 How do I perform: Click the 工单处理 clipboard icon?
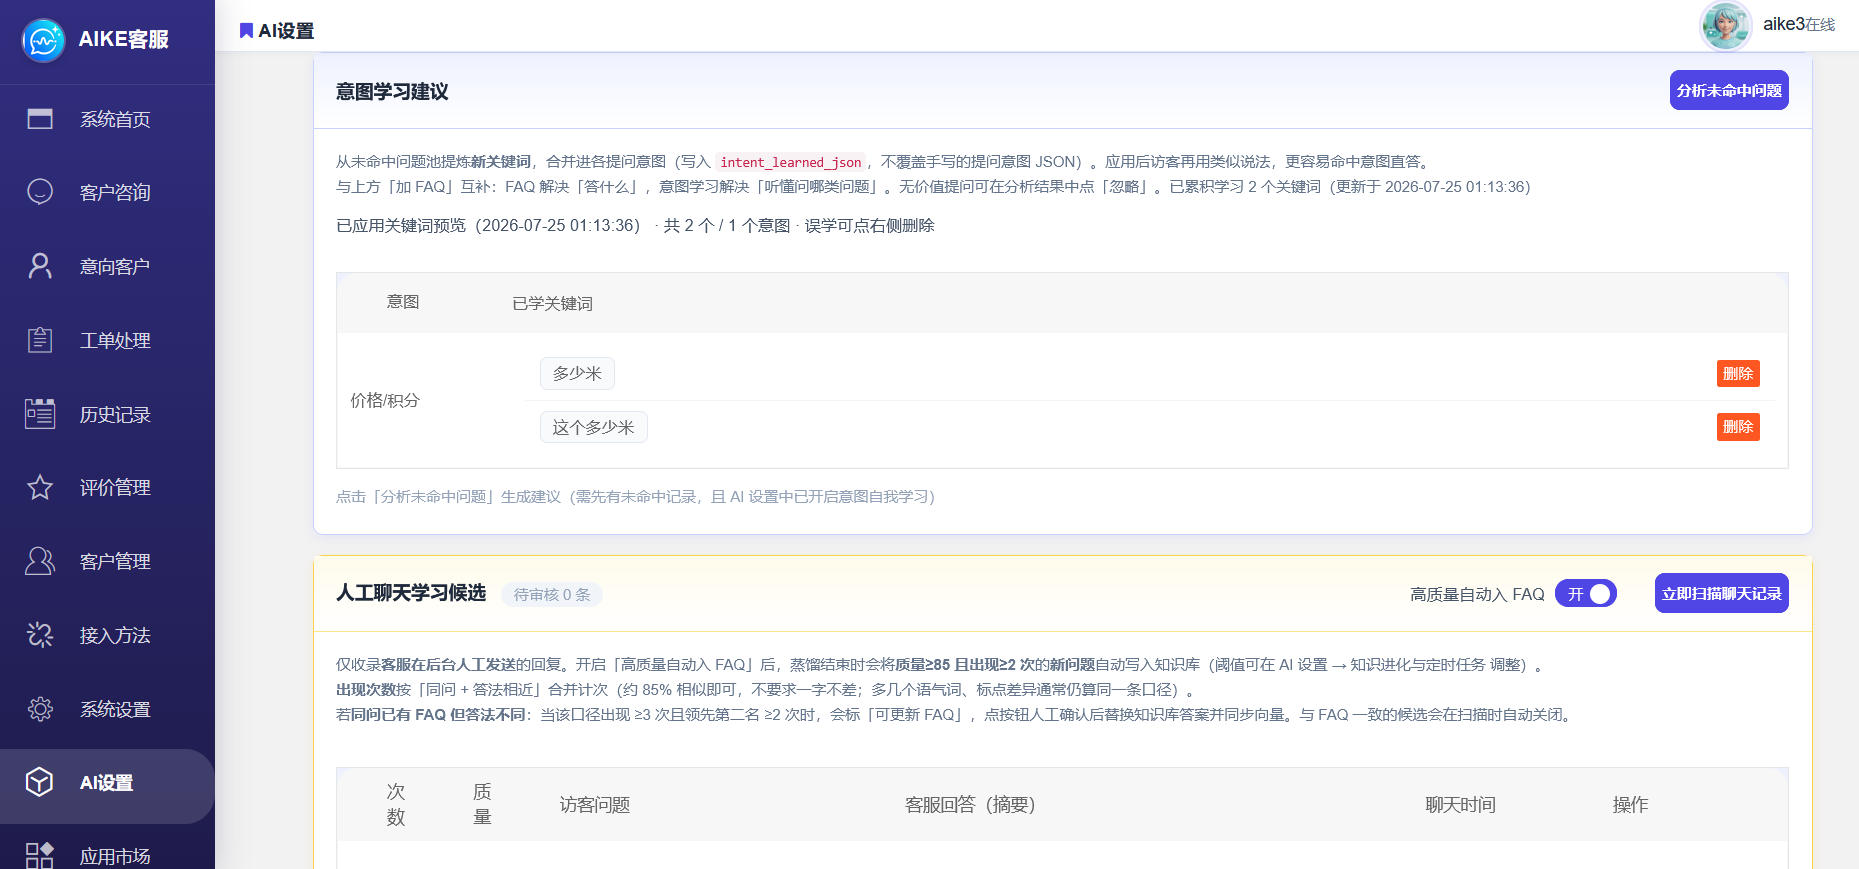click(40, 340)
